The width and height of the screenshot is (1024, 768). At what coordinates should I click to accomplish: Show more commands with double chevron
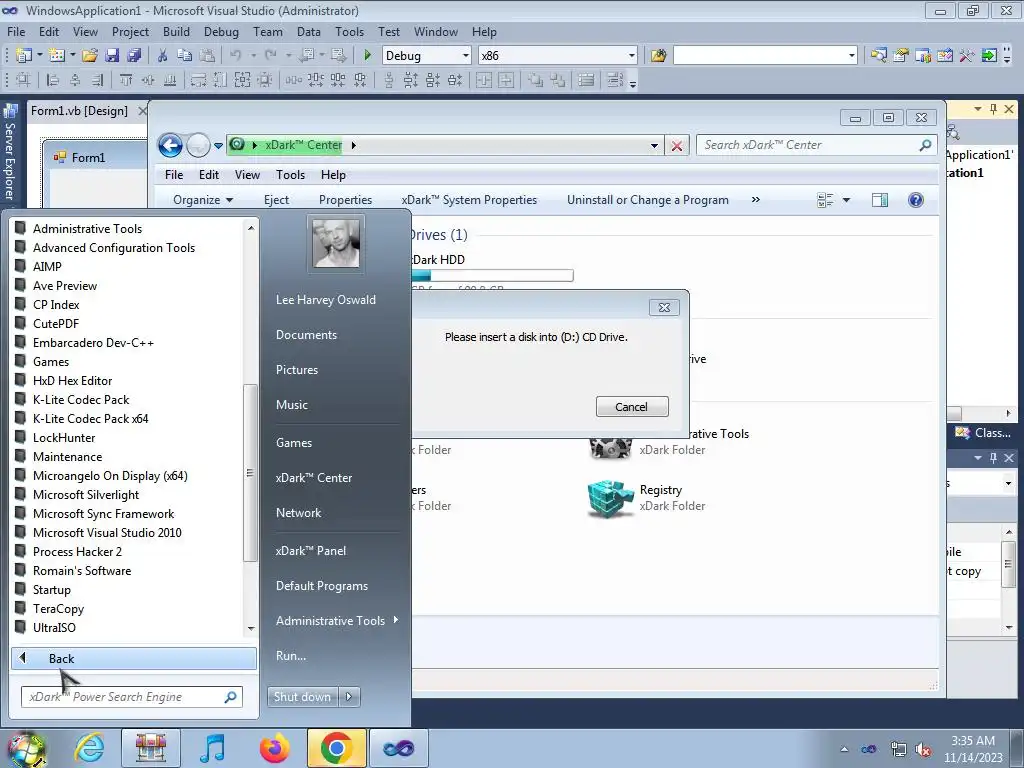tap(756, 200)
